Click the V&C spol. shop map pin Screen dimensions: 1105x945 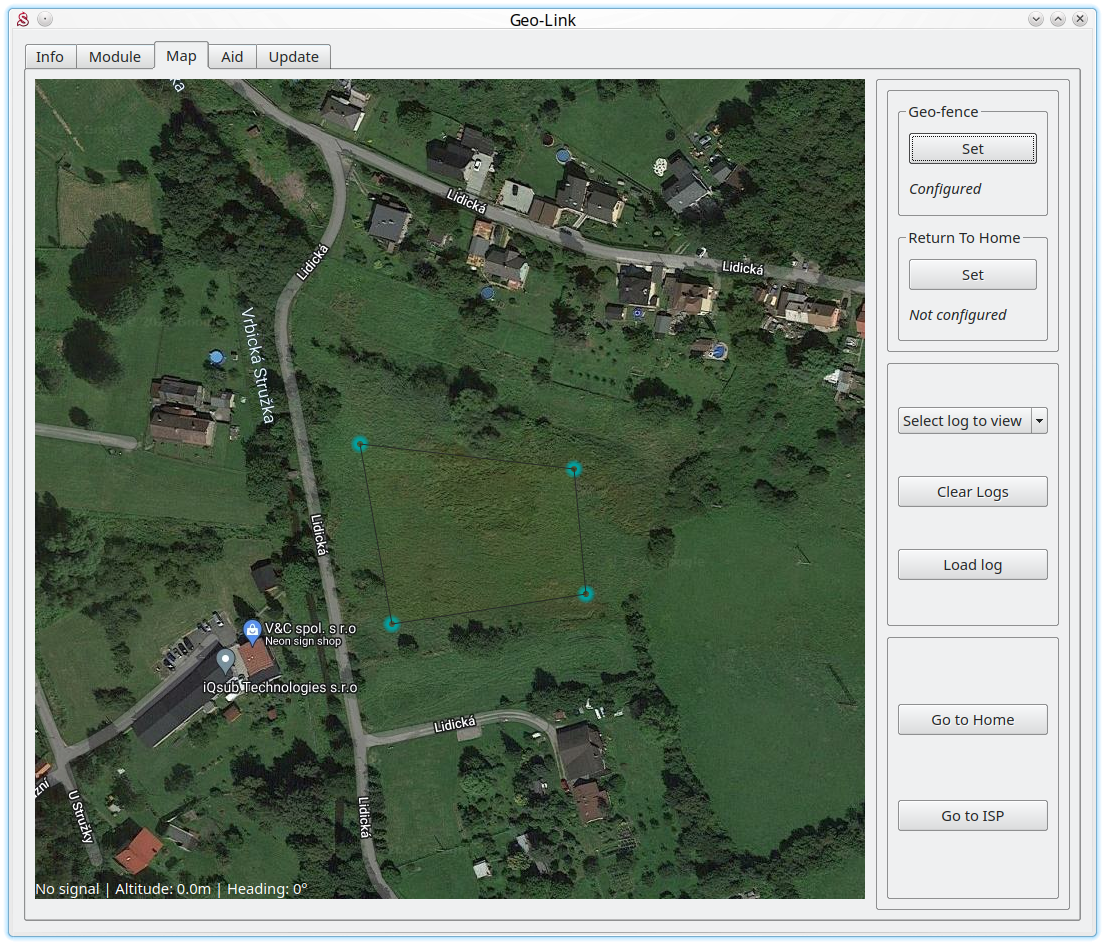click(252, 630)
